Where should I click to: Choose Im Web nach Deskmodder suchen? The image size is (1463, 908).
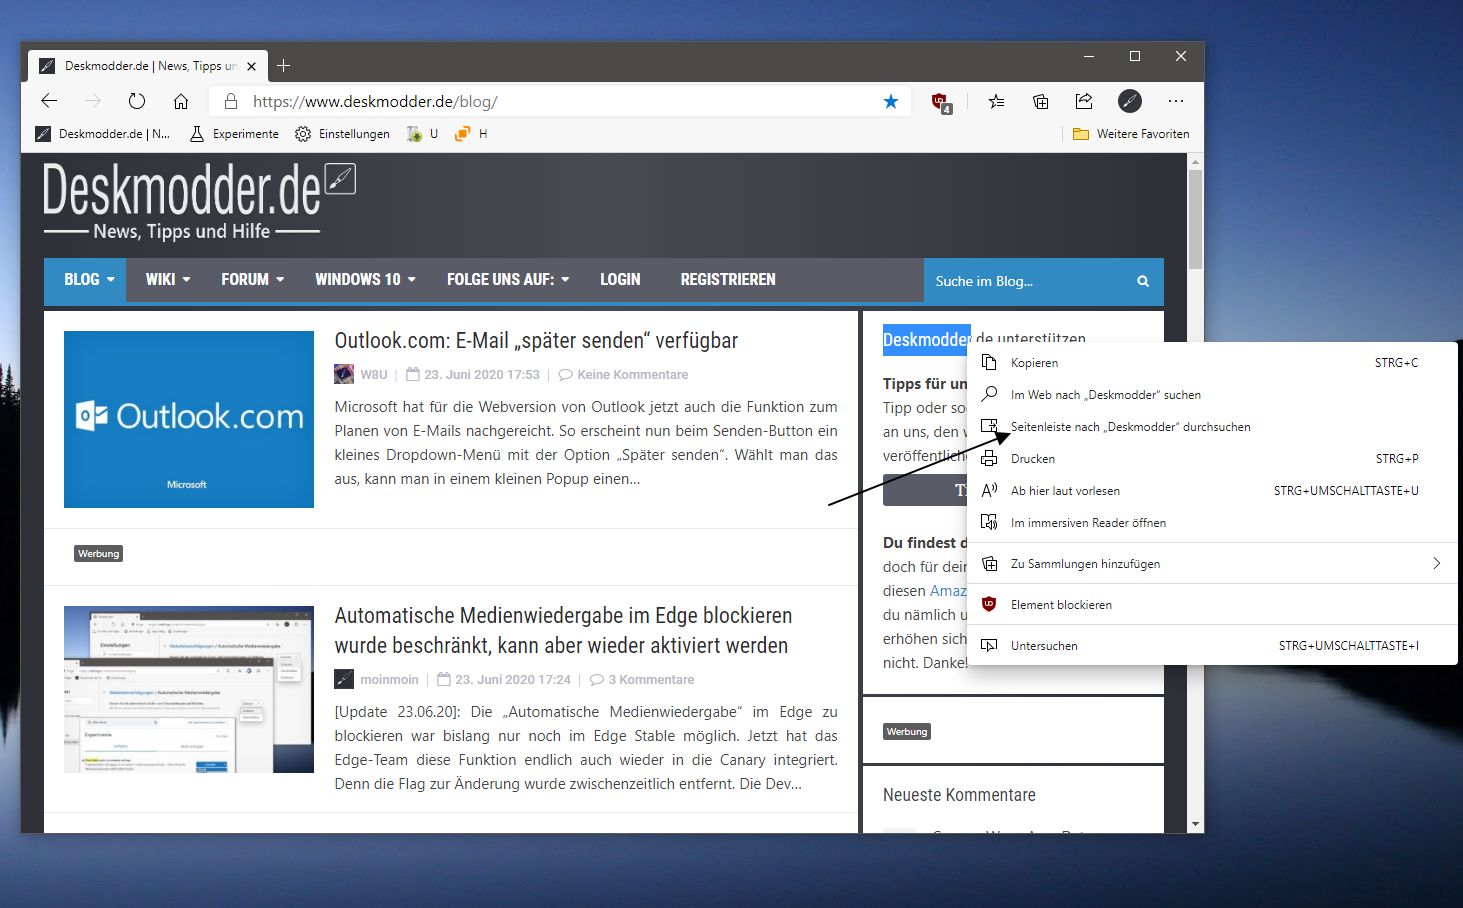coord(1212,395)
